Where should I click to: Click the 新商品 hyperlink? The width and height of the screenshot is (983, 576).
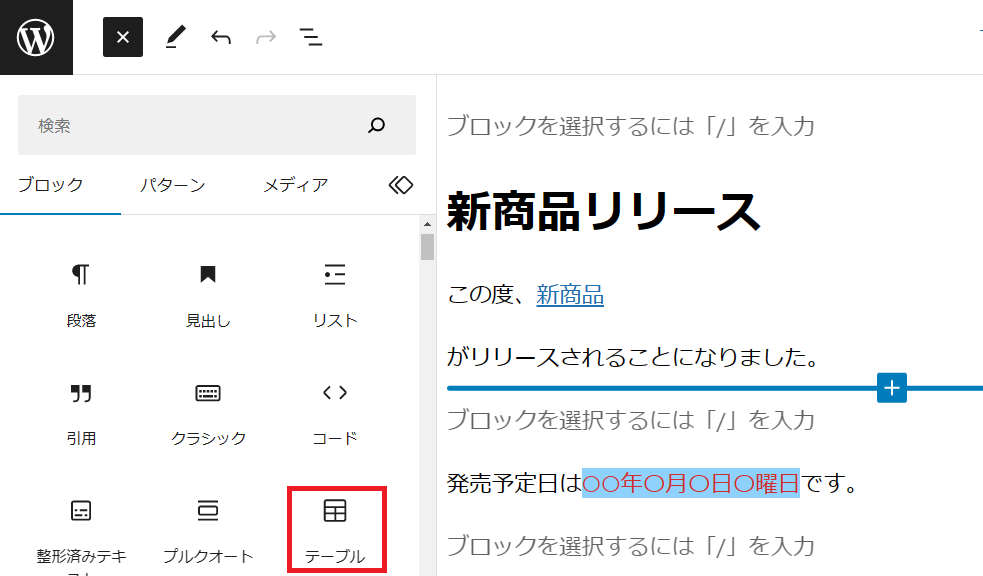coord(570,295)
